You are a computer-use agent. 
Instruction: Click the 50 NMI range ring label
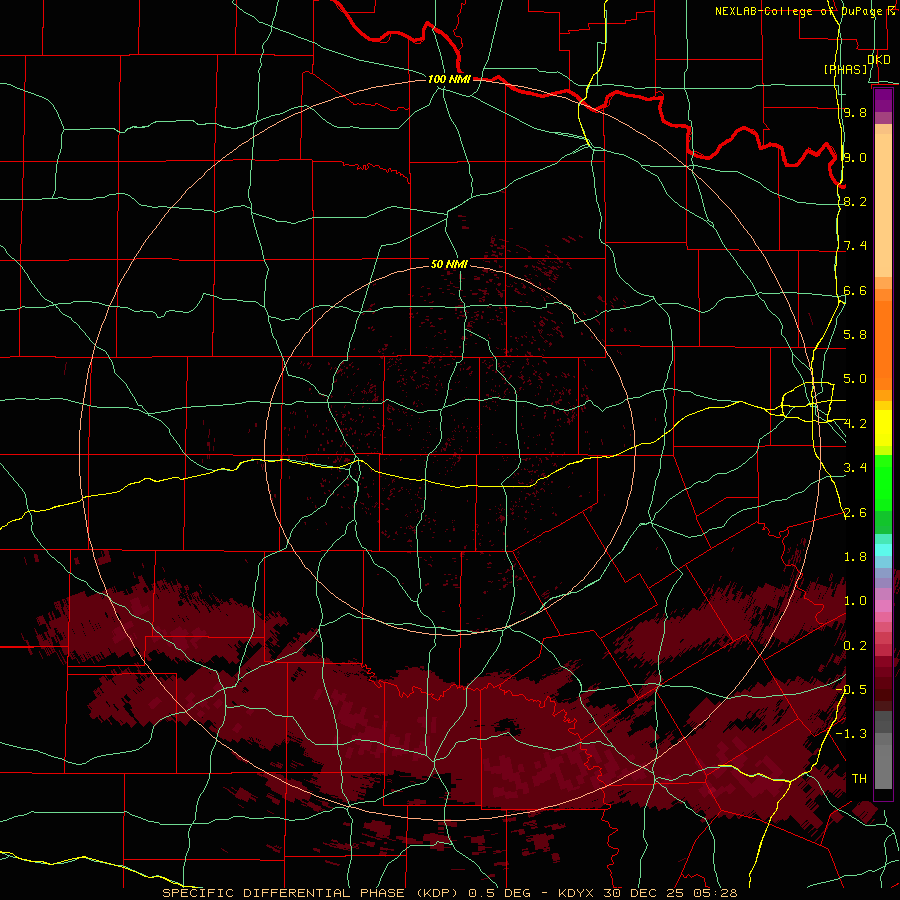point(449,264)
